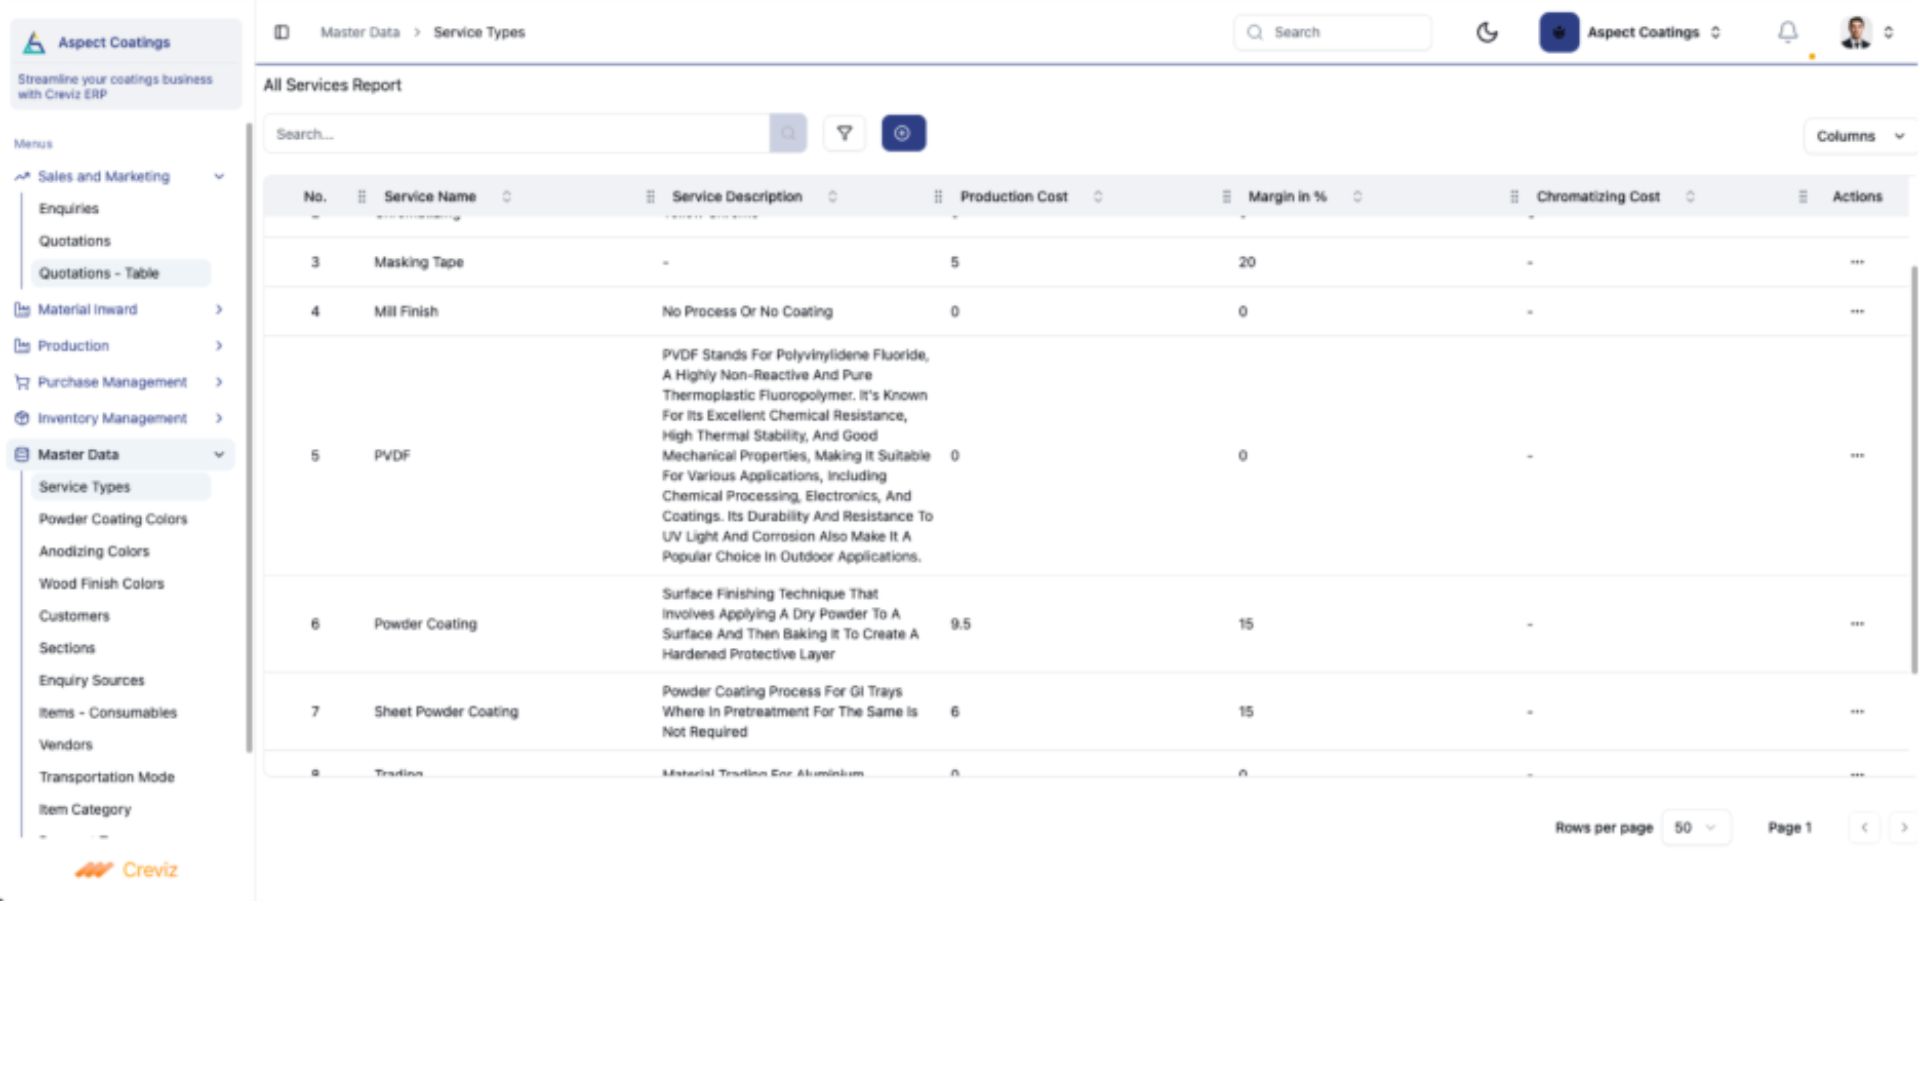Image resolution: width=1920 pixels, height=1080 pixels.
Task: Go to next page arrow
Action: click(1903, 828)
